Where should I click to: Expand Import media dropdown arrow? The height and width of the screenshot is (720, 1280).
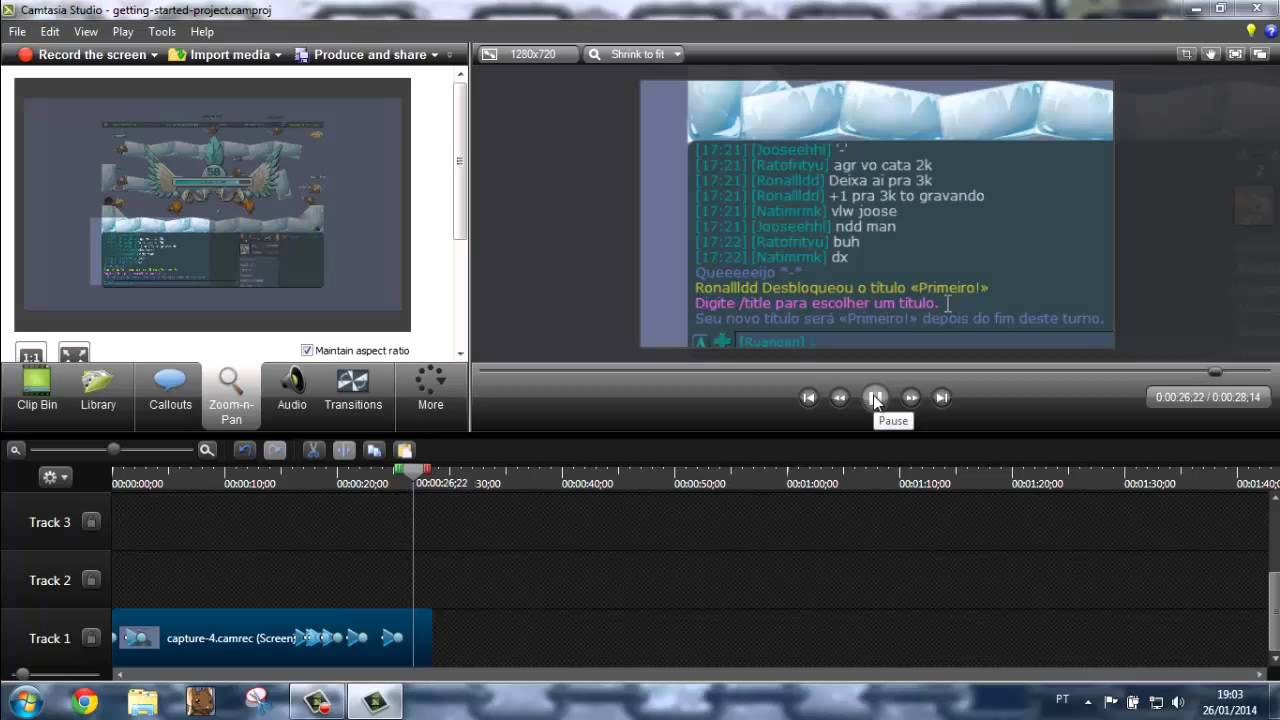tap(278, 55)
